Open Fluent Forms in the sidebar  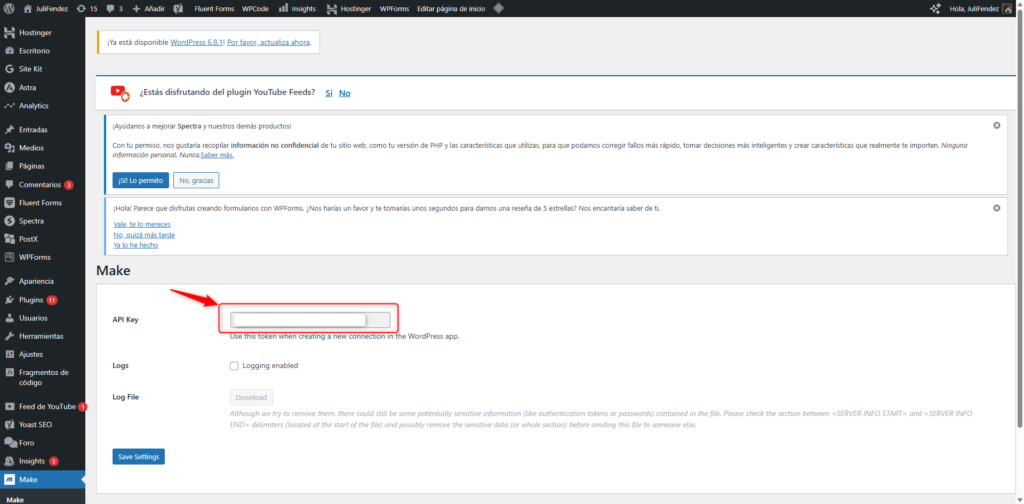click(x=42, y=203)
